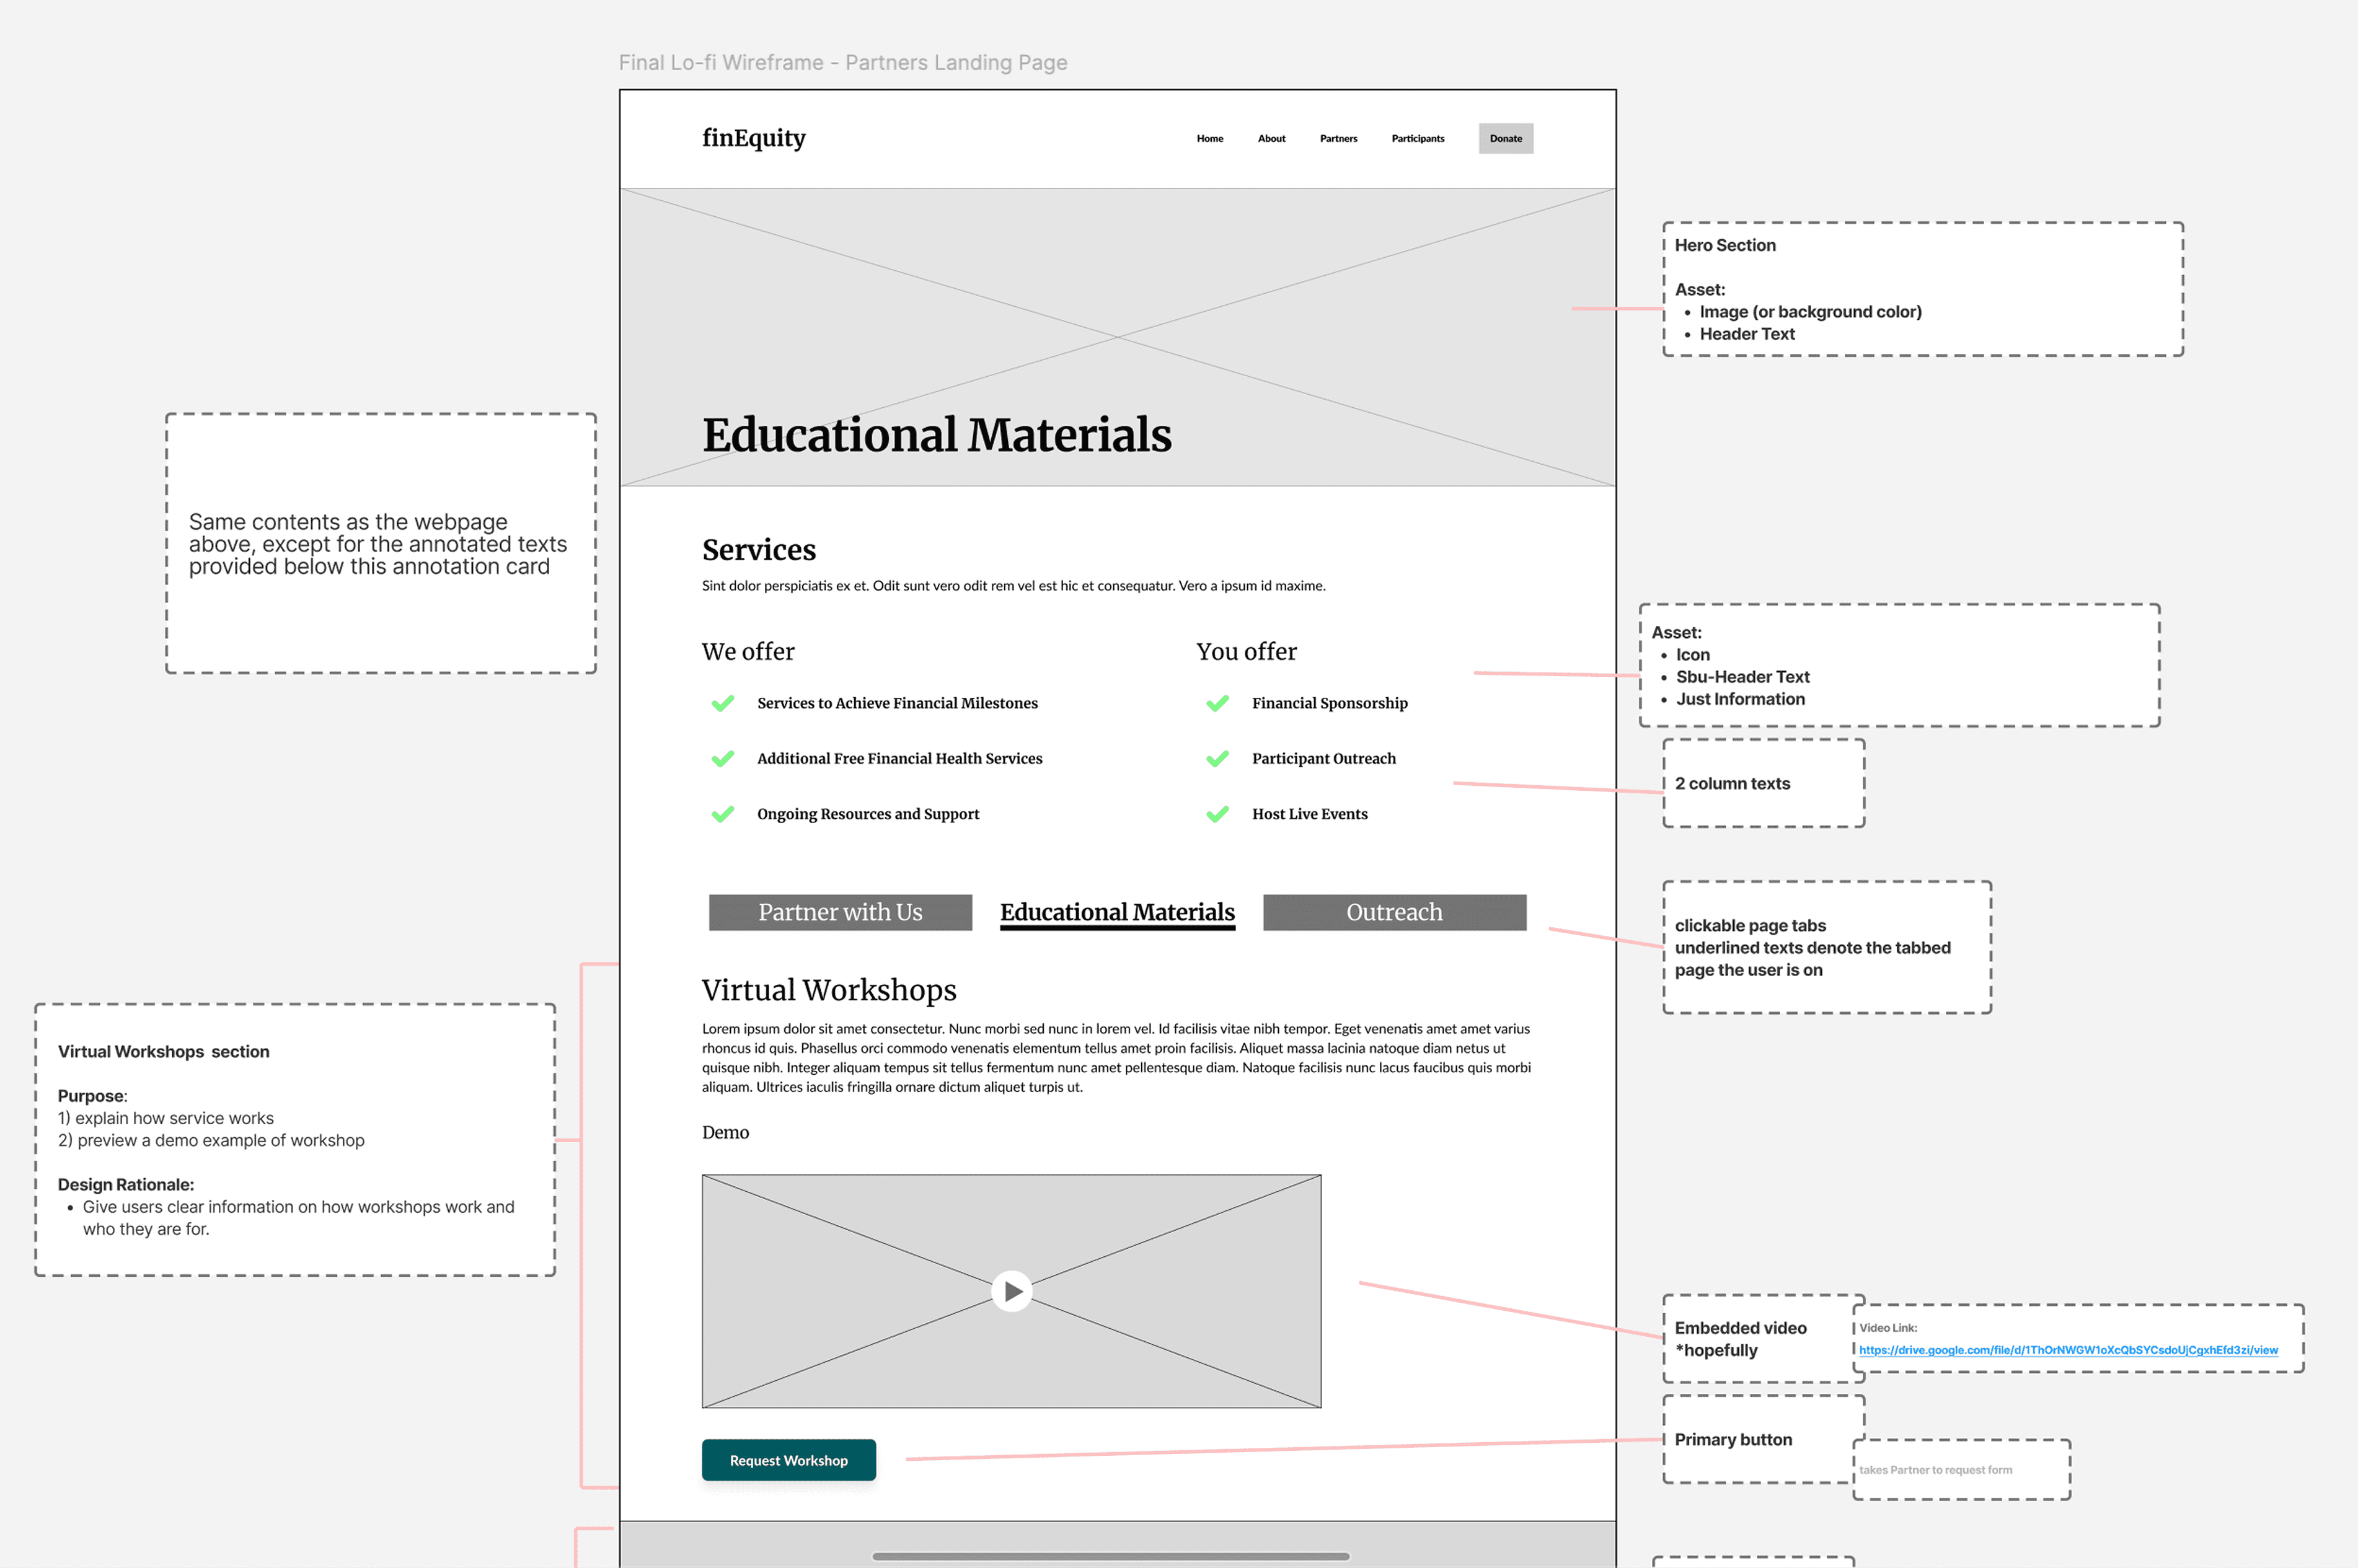Click the Request Workshop button
The height and width of the screenshot is (1568, 2358).
788,1460
